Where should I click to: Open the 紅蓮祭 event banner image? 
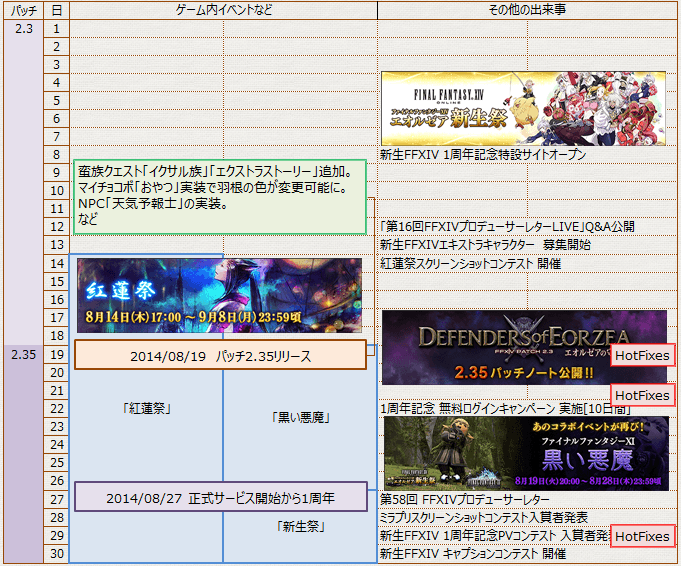tap(219, 295)
